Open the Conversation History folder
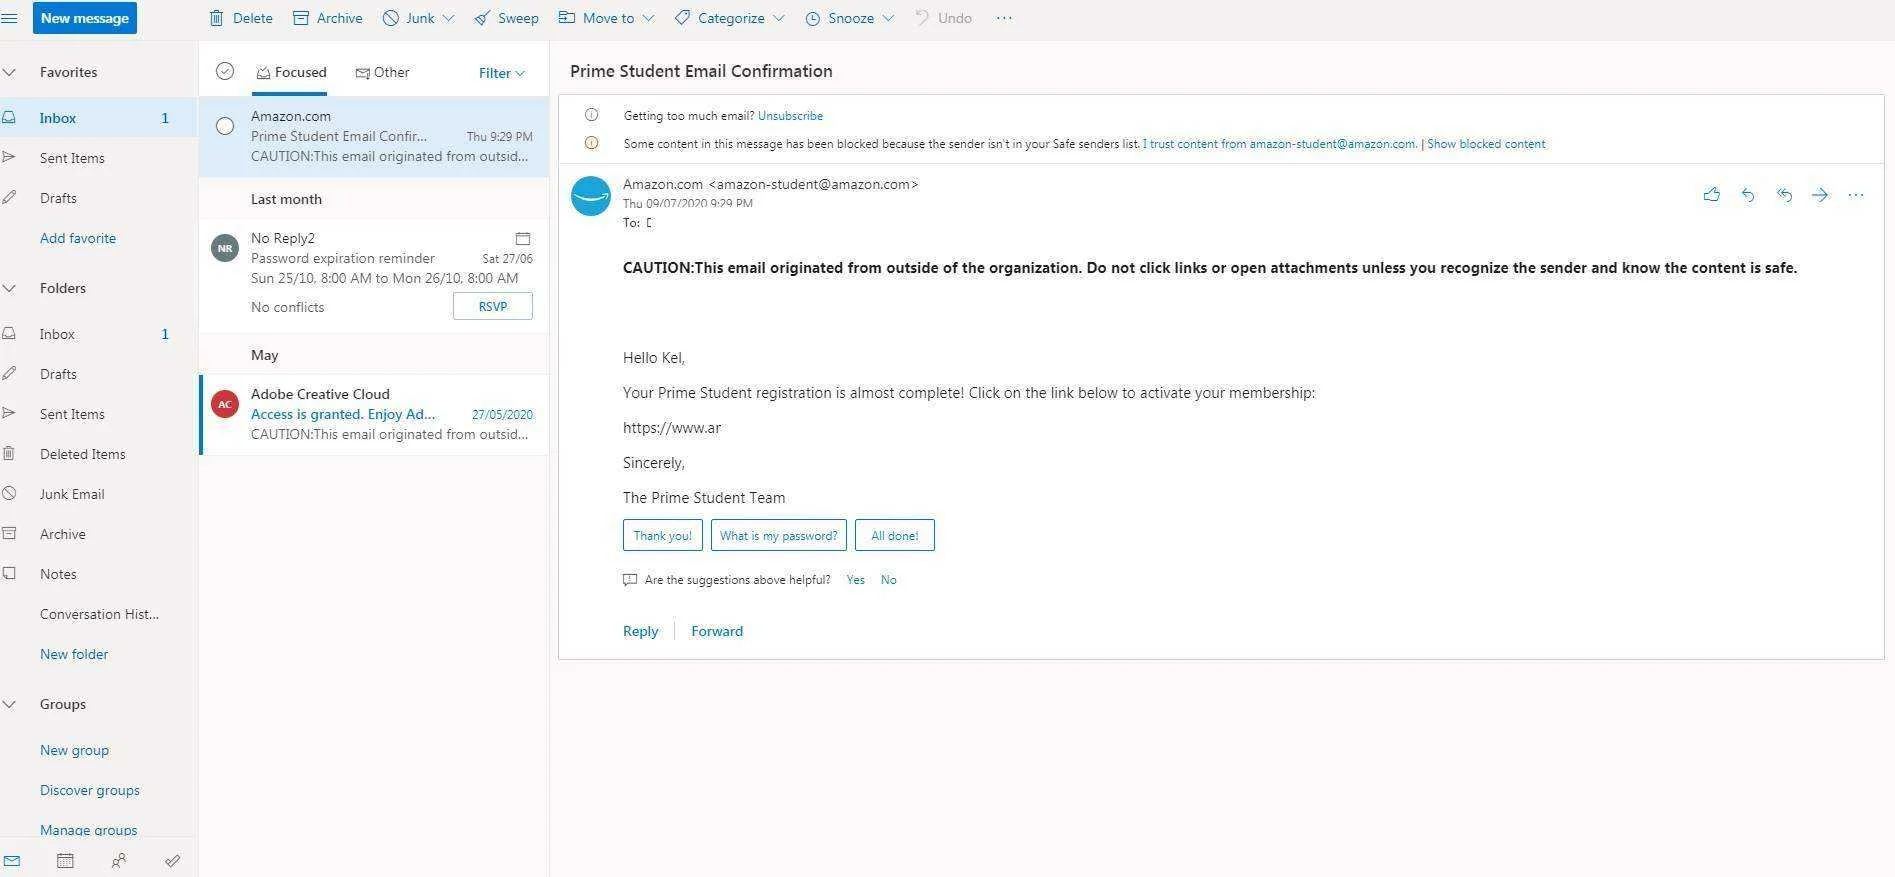1895x877 pixels. point(98,614)
